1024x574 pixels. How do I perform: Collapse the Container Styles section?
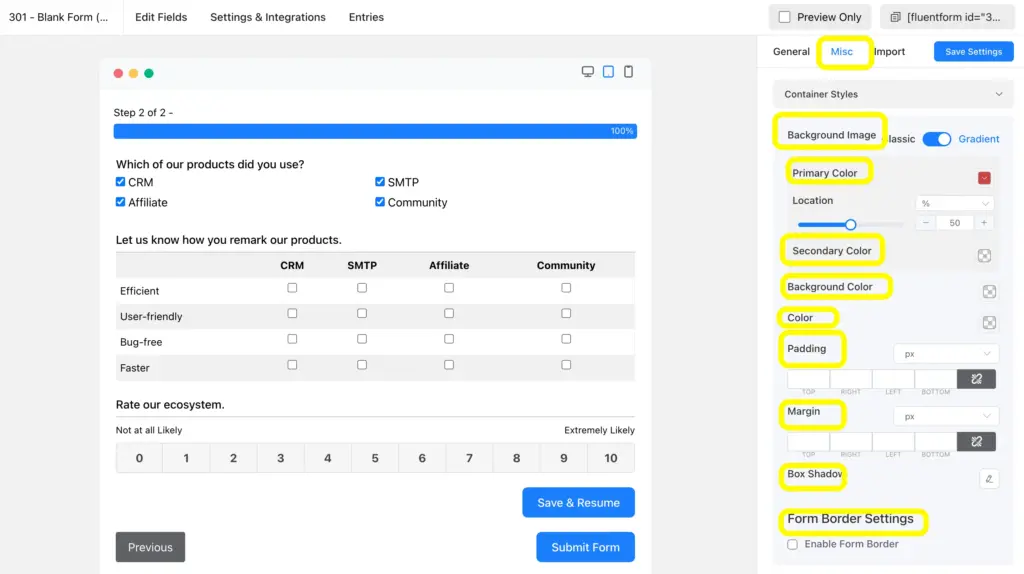[x=893, y=94]
